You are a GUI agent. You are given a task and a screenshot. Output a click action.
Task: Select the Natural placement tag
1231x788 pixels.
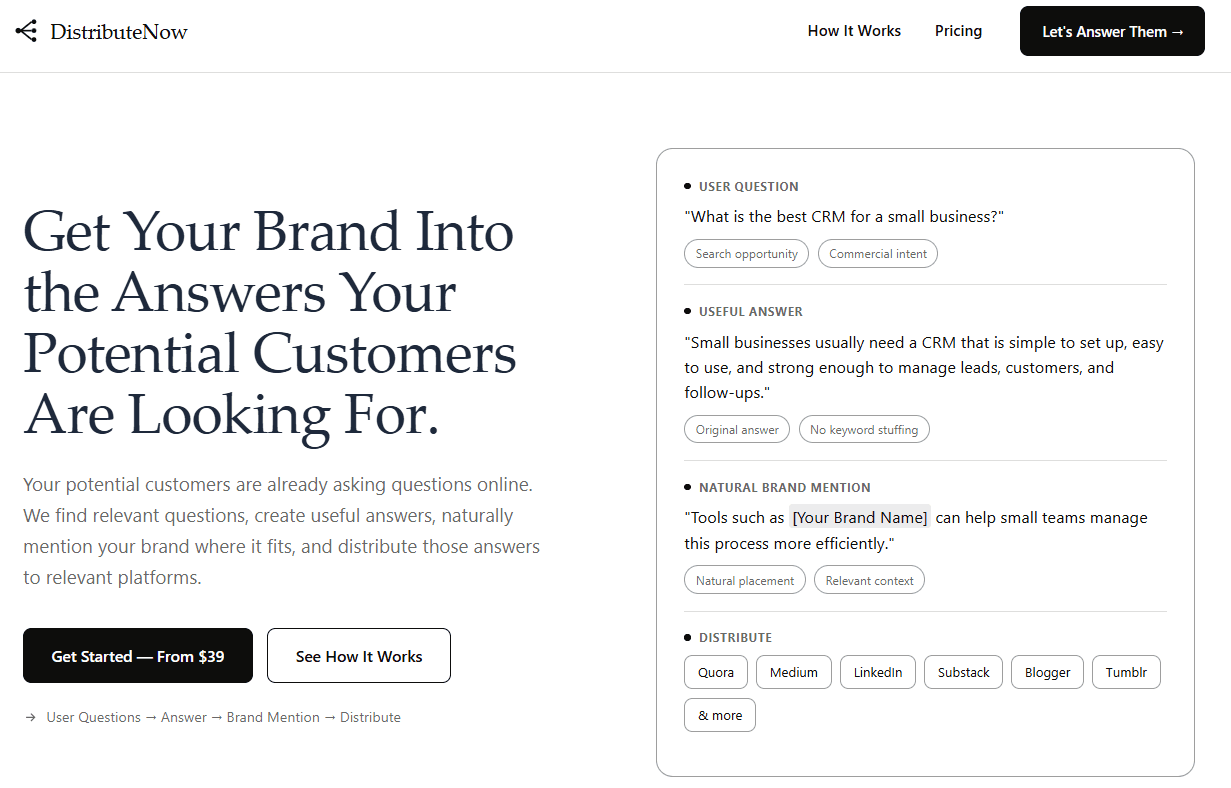[745, 580]
